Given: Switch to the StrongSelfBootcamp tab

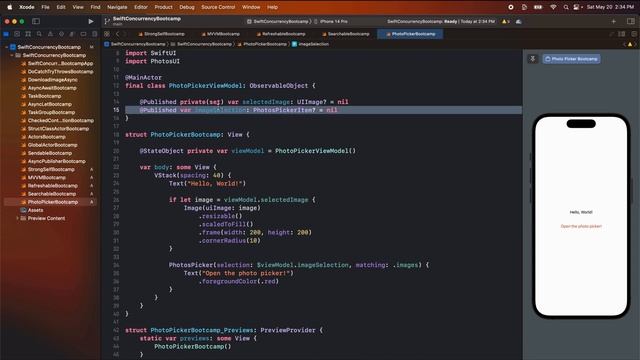Looking at the screenshot, I should point(162,34).
